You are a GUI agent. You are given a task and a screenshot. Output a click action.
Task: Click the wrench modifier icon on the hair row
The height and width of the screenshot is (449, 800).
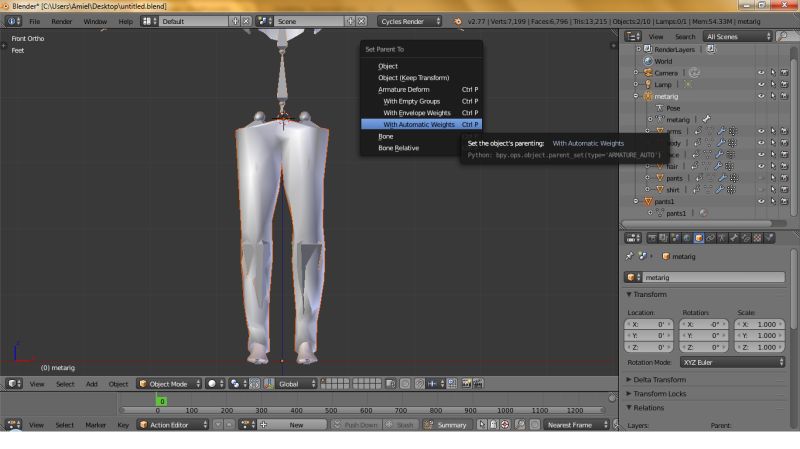(717, 166)
